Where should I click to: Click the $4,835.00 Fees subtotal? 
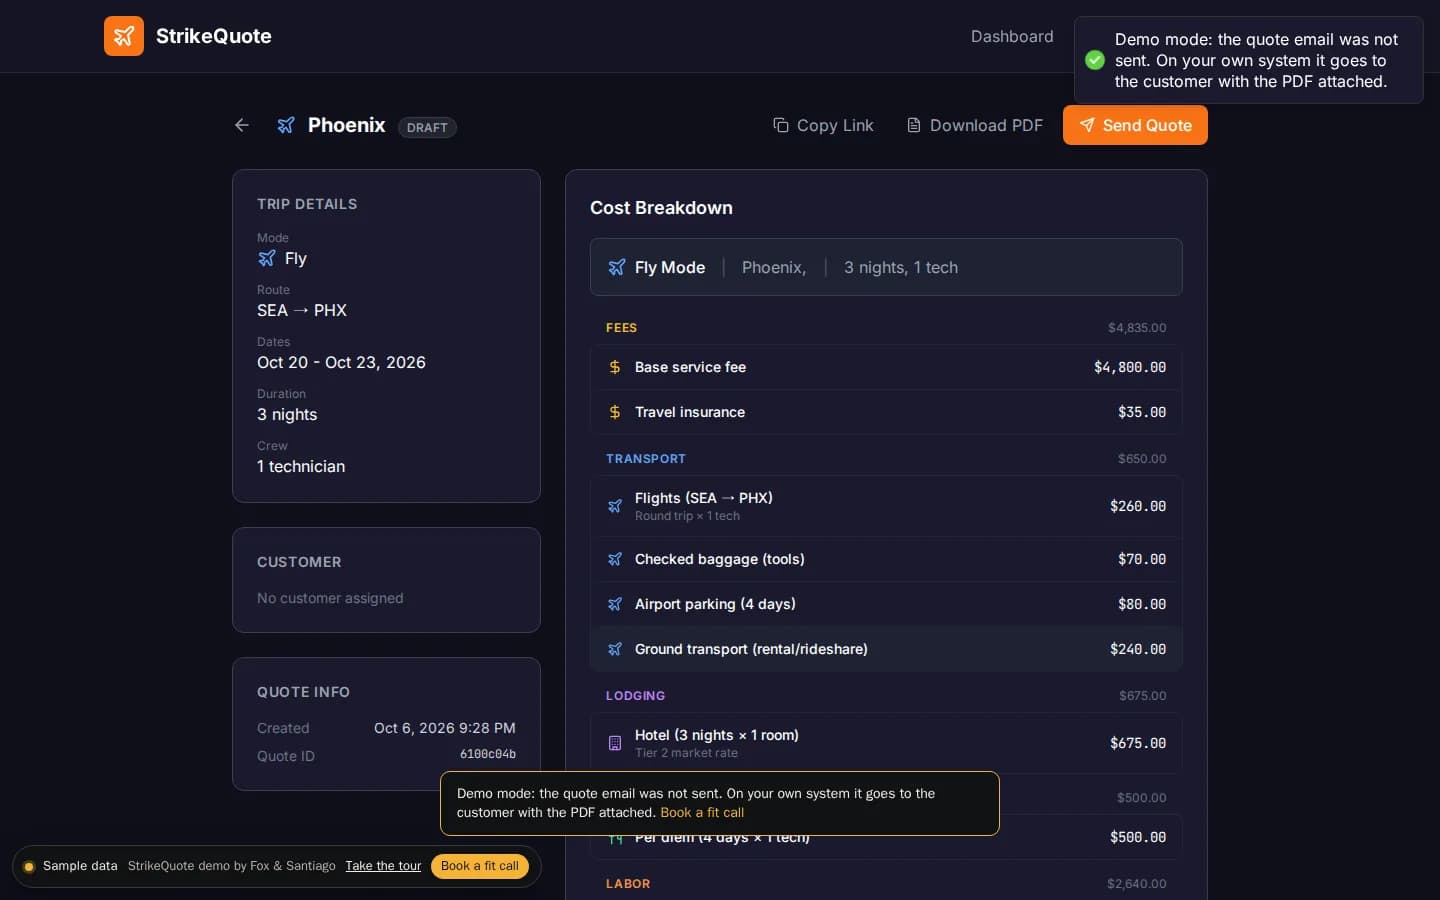(x=1137, y=328)
